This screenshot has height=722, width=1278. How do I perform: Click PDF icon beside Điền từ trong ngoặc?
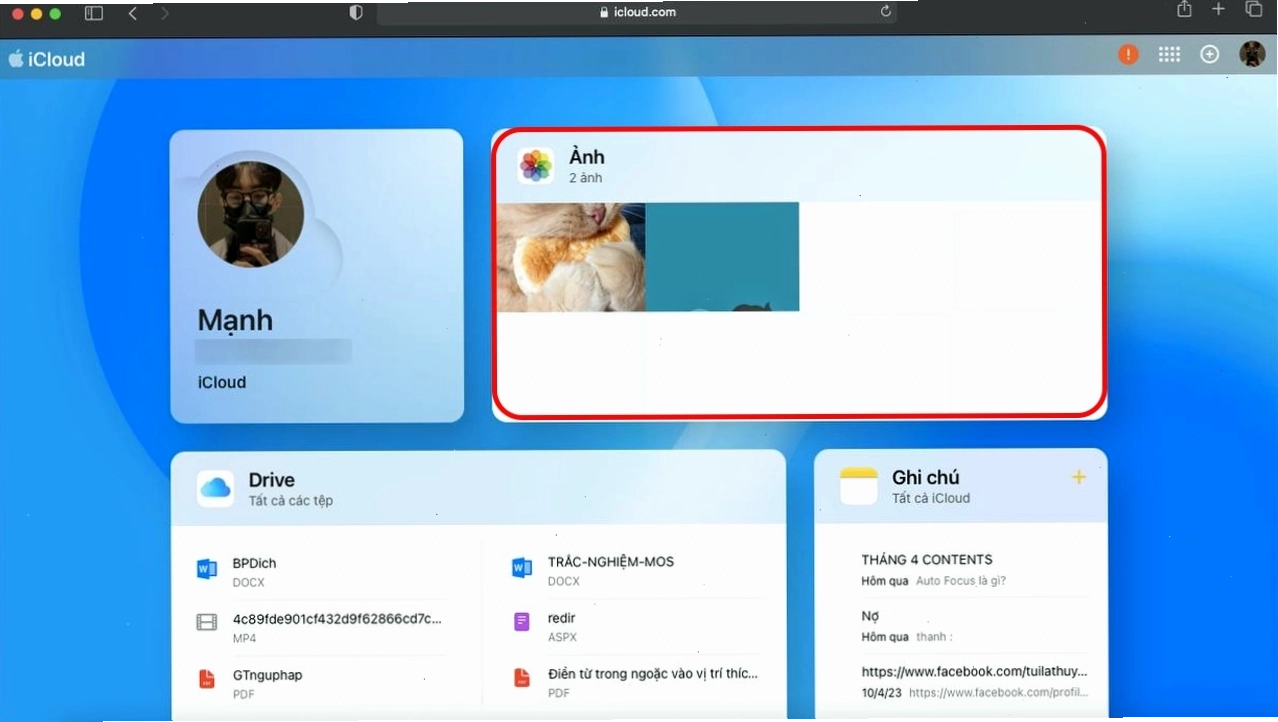(521, 678)
